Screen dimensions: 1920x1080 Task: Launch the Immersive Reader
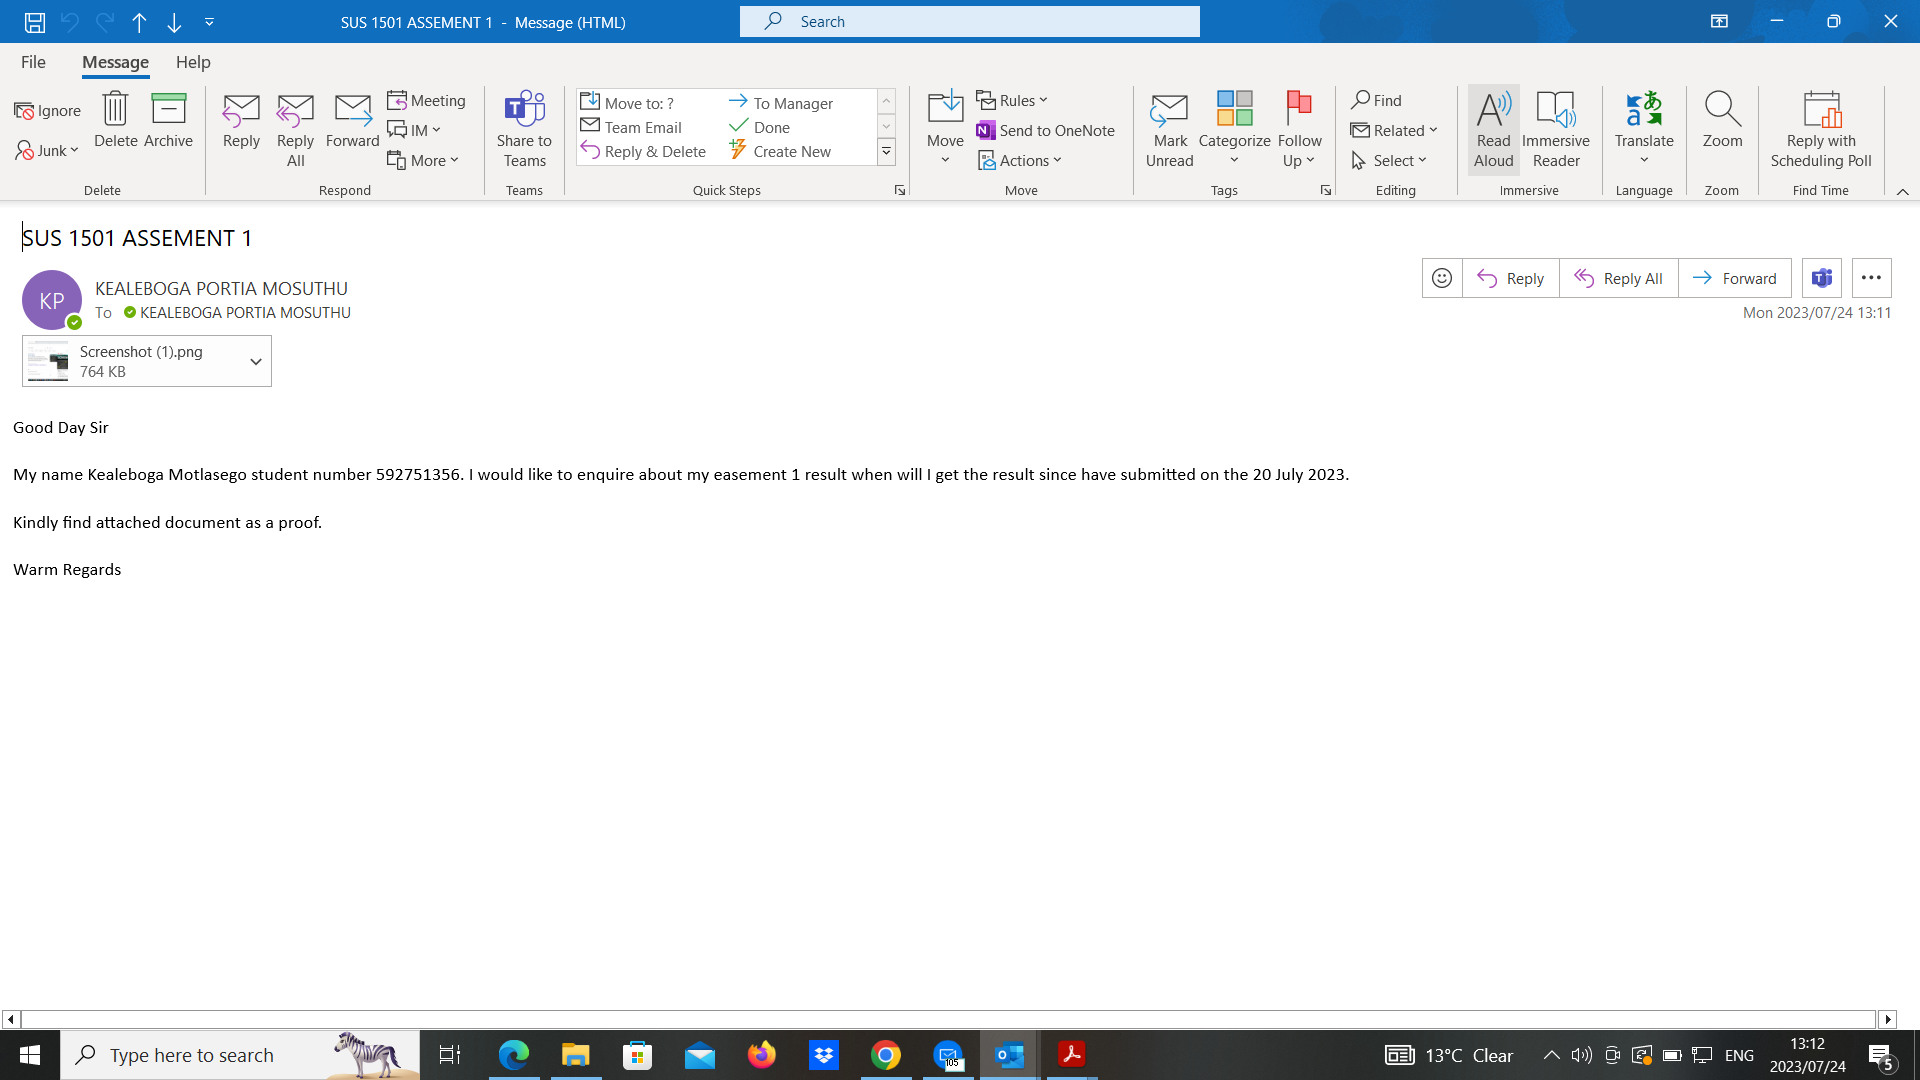(x=1555, y=128)
